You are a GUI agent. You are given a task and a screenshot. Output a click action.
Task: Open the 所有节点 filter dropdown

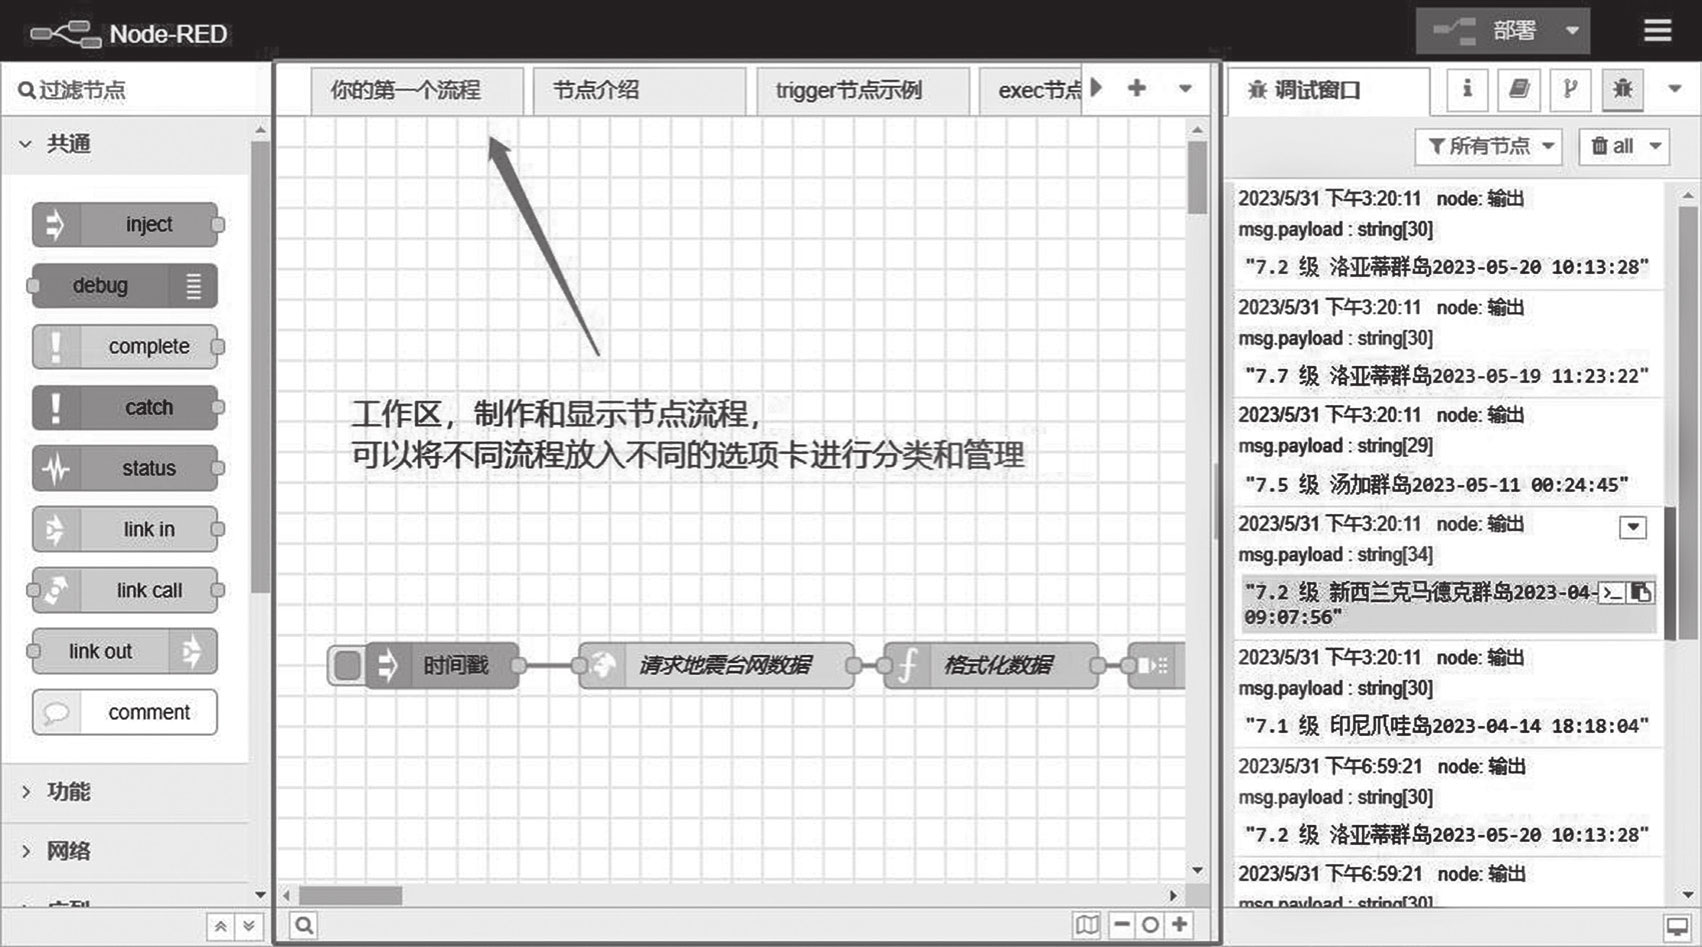pos(1489,147)
